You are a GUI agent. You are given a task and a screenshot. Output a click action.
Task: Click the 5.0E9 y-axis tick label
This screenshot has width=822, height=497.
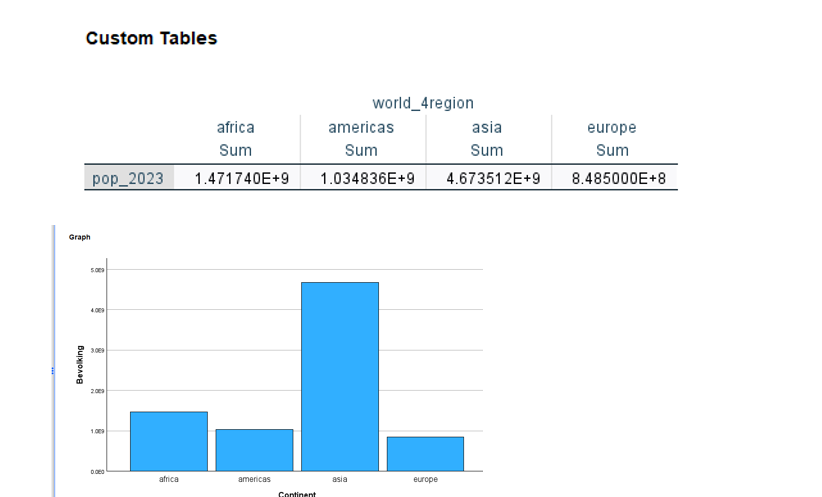point(97,270)
